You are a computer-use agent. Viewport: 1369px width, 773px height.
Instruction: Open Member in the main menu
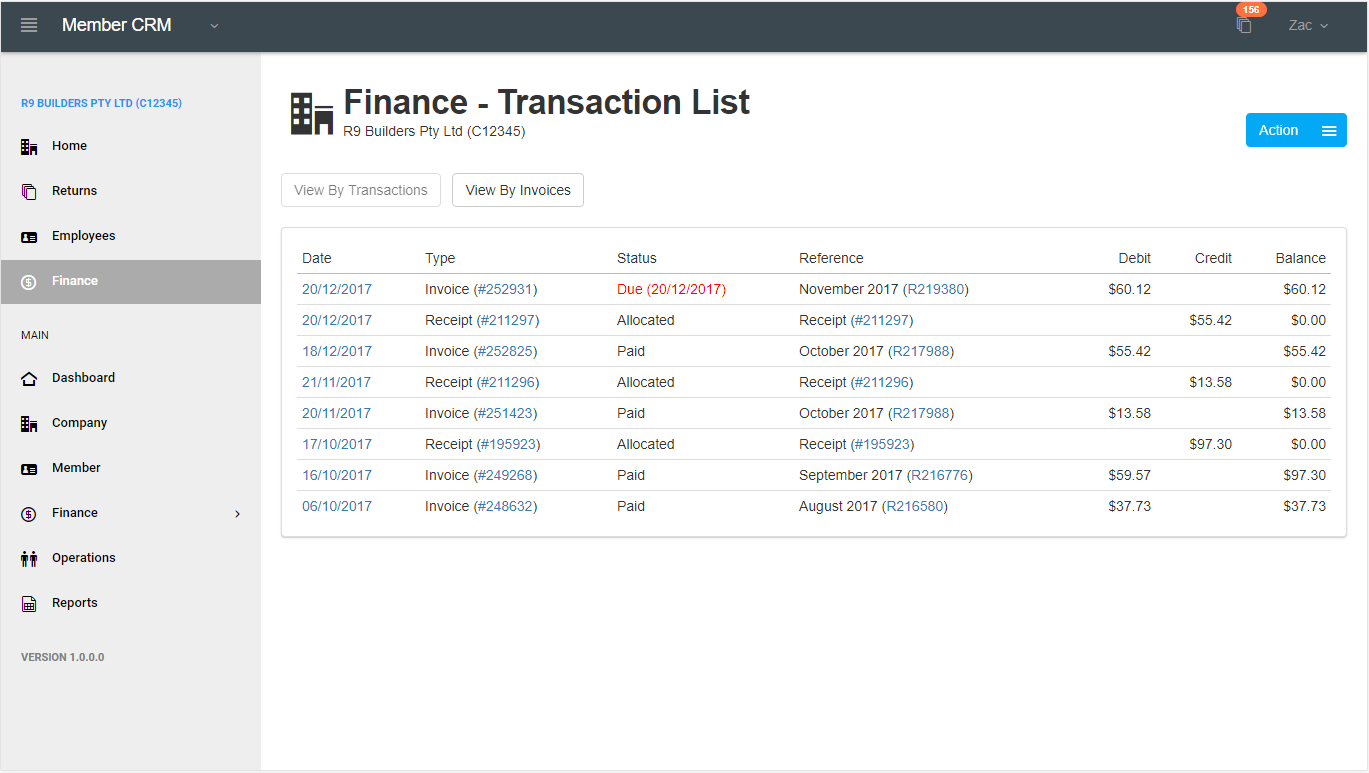130,468
